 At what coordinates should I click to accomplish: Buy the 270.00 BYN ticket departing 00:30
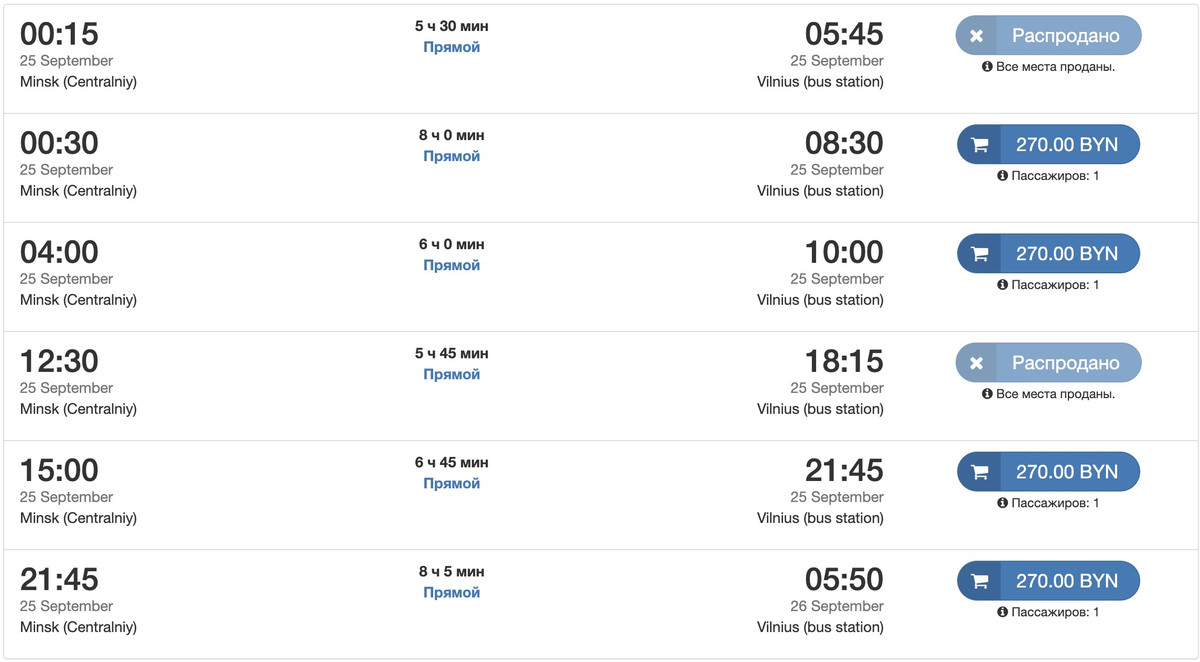[1066, 145]
